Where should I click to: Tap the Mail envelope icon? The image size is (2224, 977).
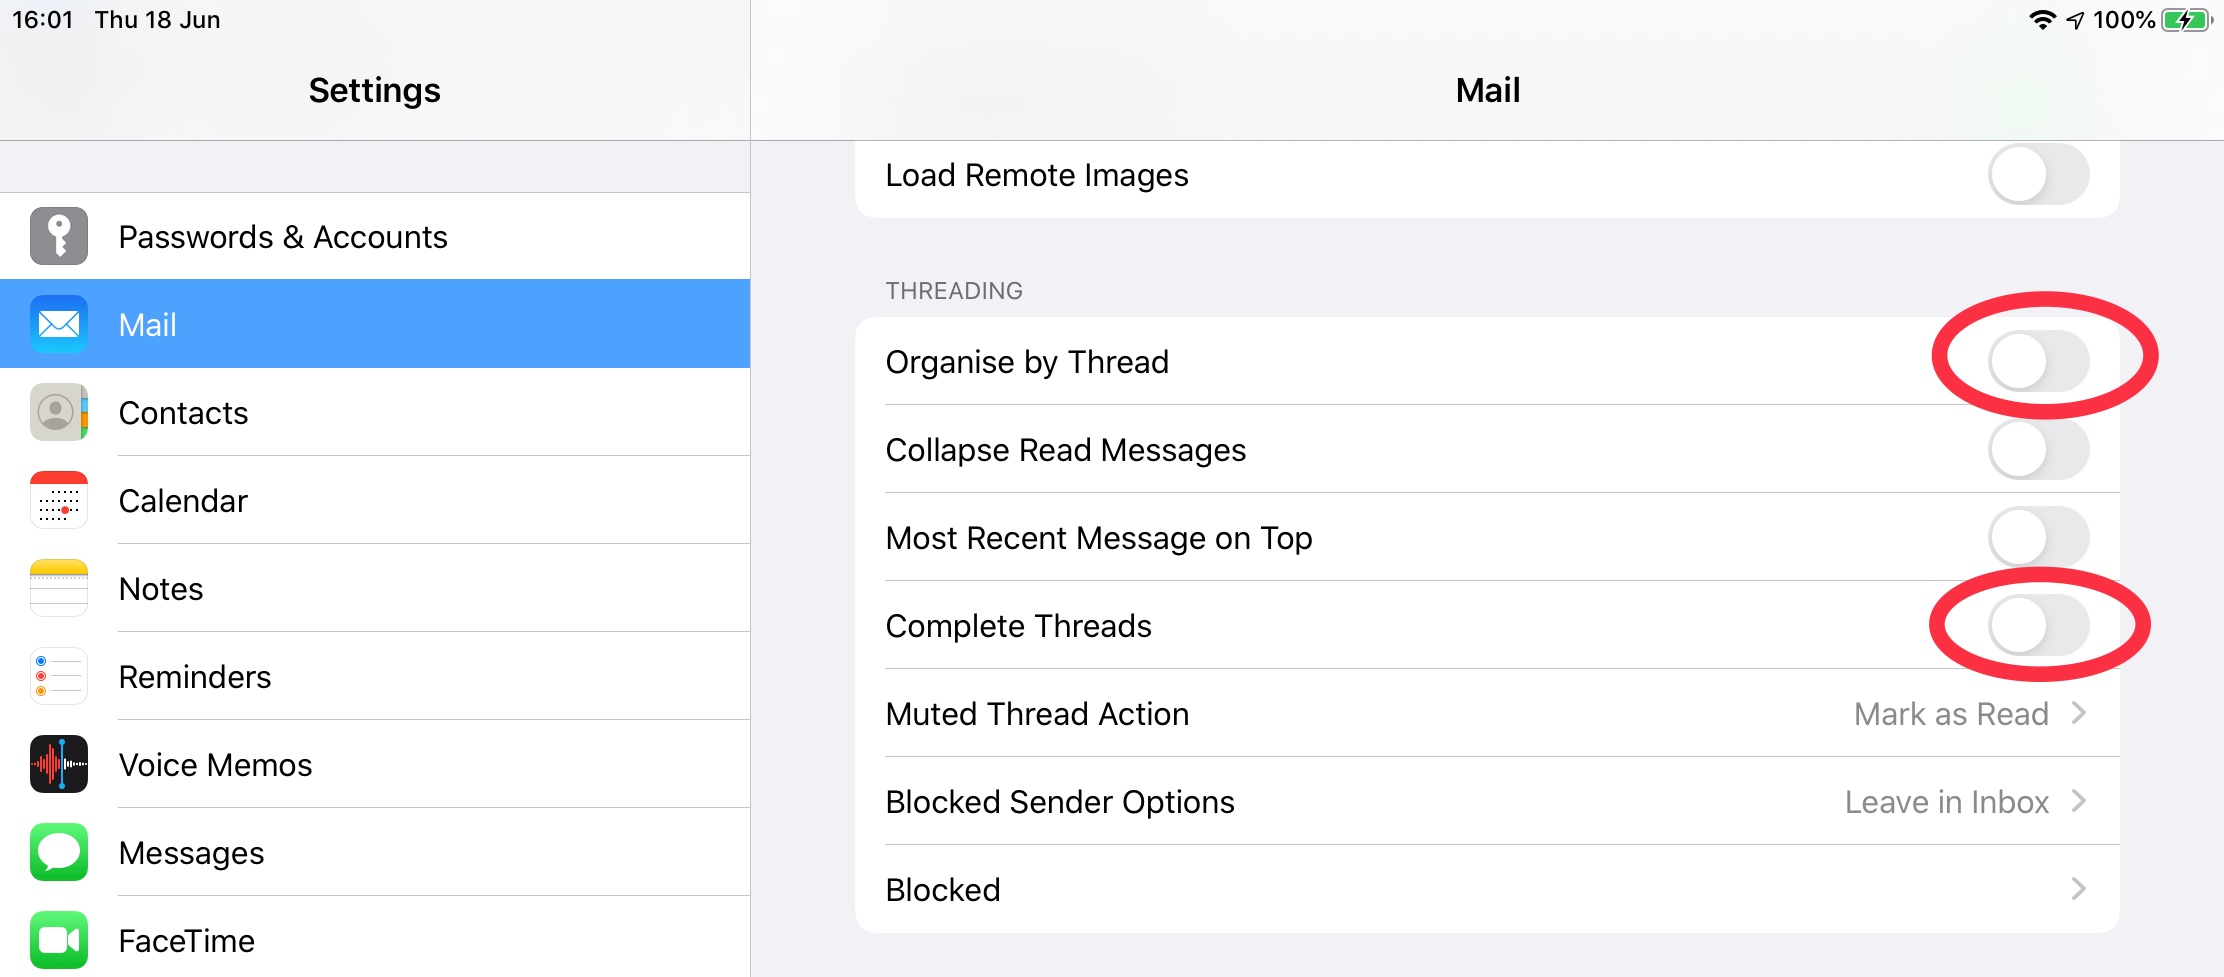pyautogui.click(x=59, y=324)
